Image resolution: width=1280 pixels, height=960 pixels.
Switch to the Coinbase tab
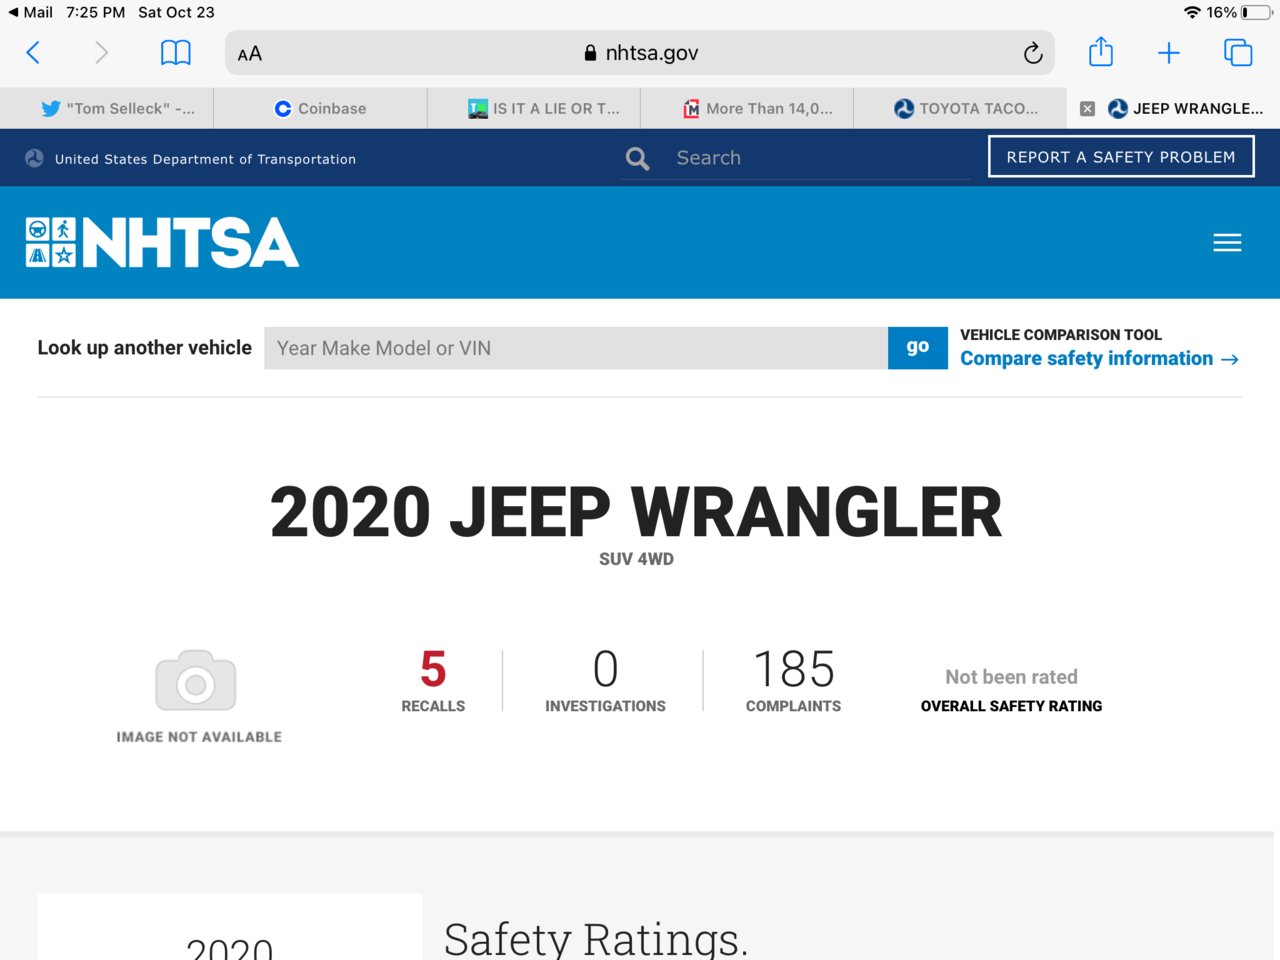(x=320, y=109)
